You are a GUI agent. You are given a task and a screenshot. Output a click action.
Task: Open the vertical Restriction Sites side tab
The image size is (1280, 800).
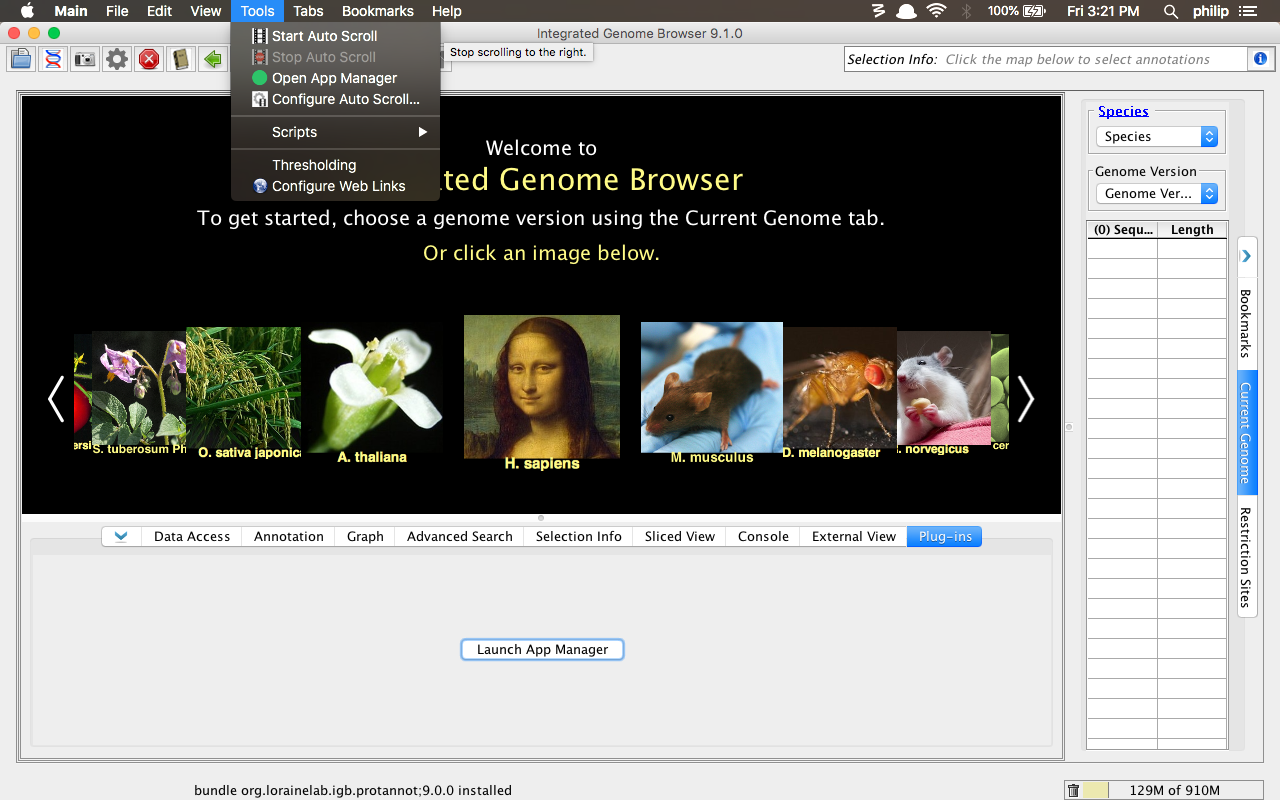click(x=1246, y=557)
